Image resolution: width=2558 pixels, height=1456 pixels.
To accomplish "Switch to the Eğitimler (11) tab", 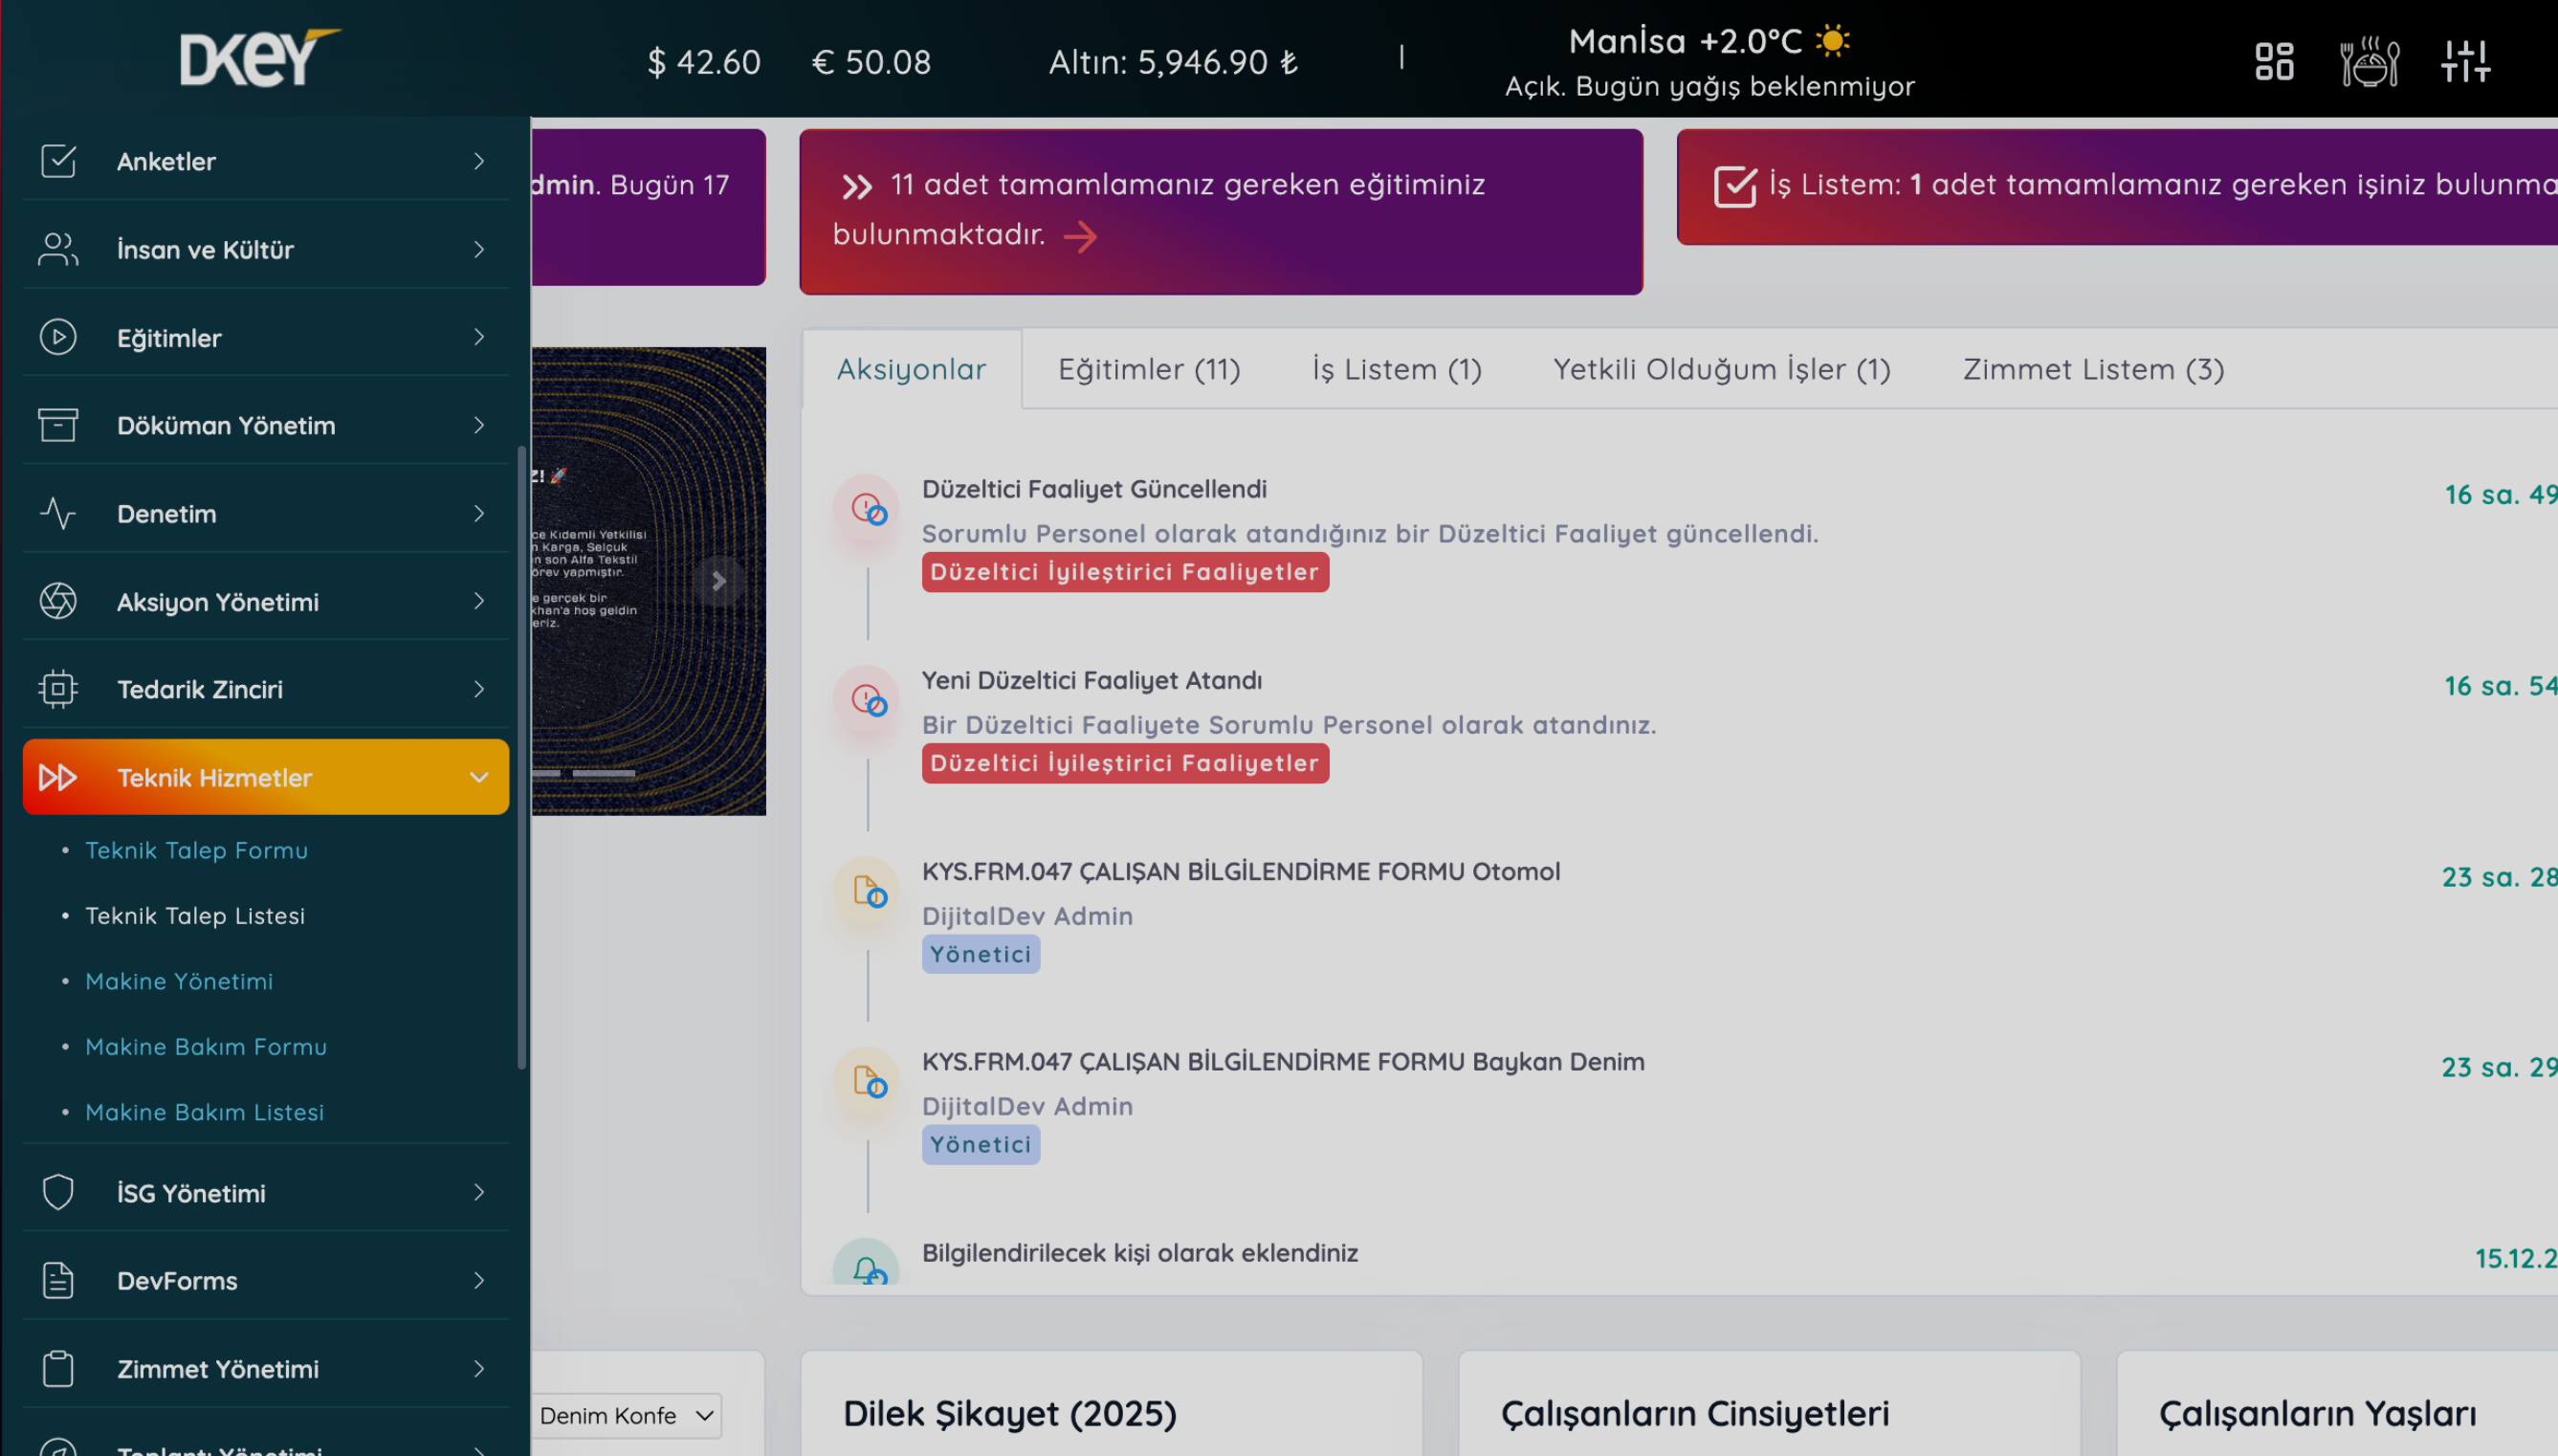I will click(1148, 369).
